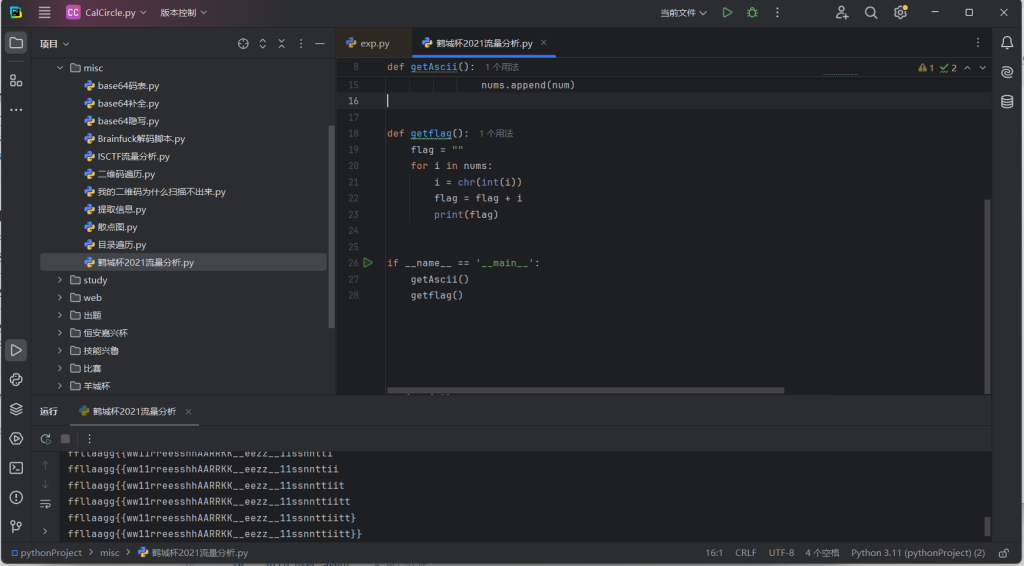Start debugging with the bug icon
This screenshot has width=1024, height=566.
click(752, 13)
